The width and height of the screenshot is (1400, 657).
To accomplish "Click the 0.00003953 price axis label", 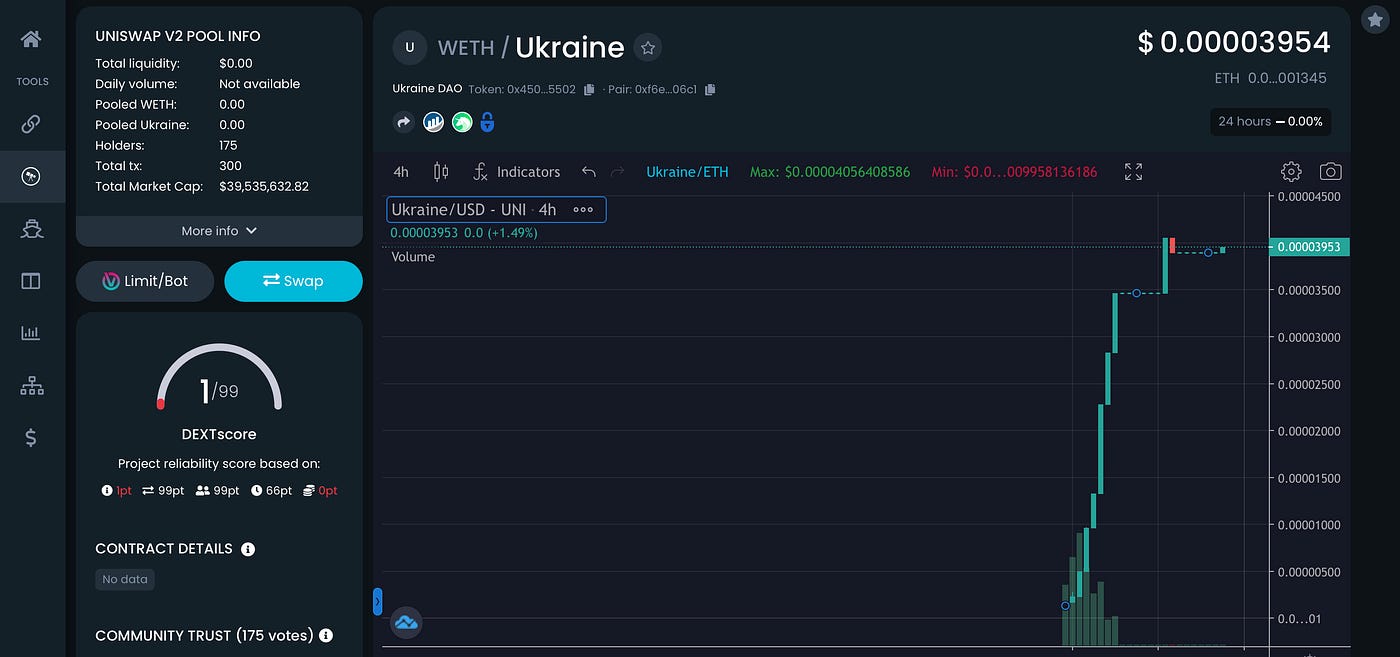I will 1309,247.
